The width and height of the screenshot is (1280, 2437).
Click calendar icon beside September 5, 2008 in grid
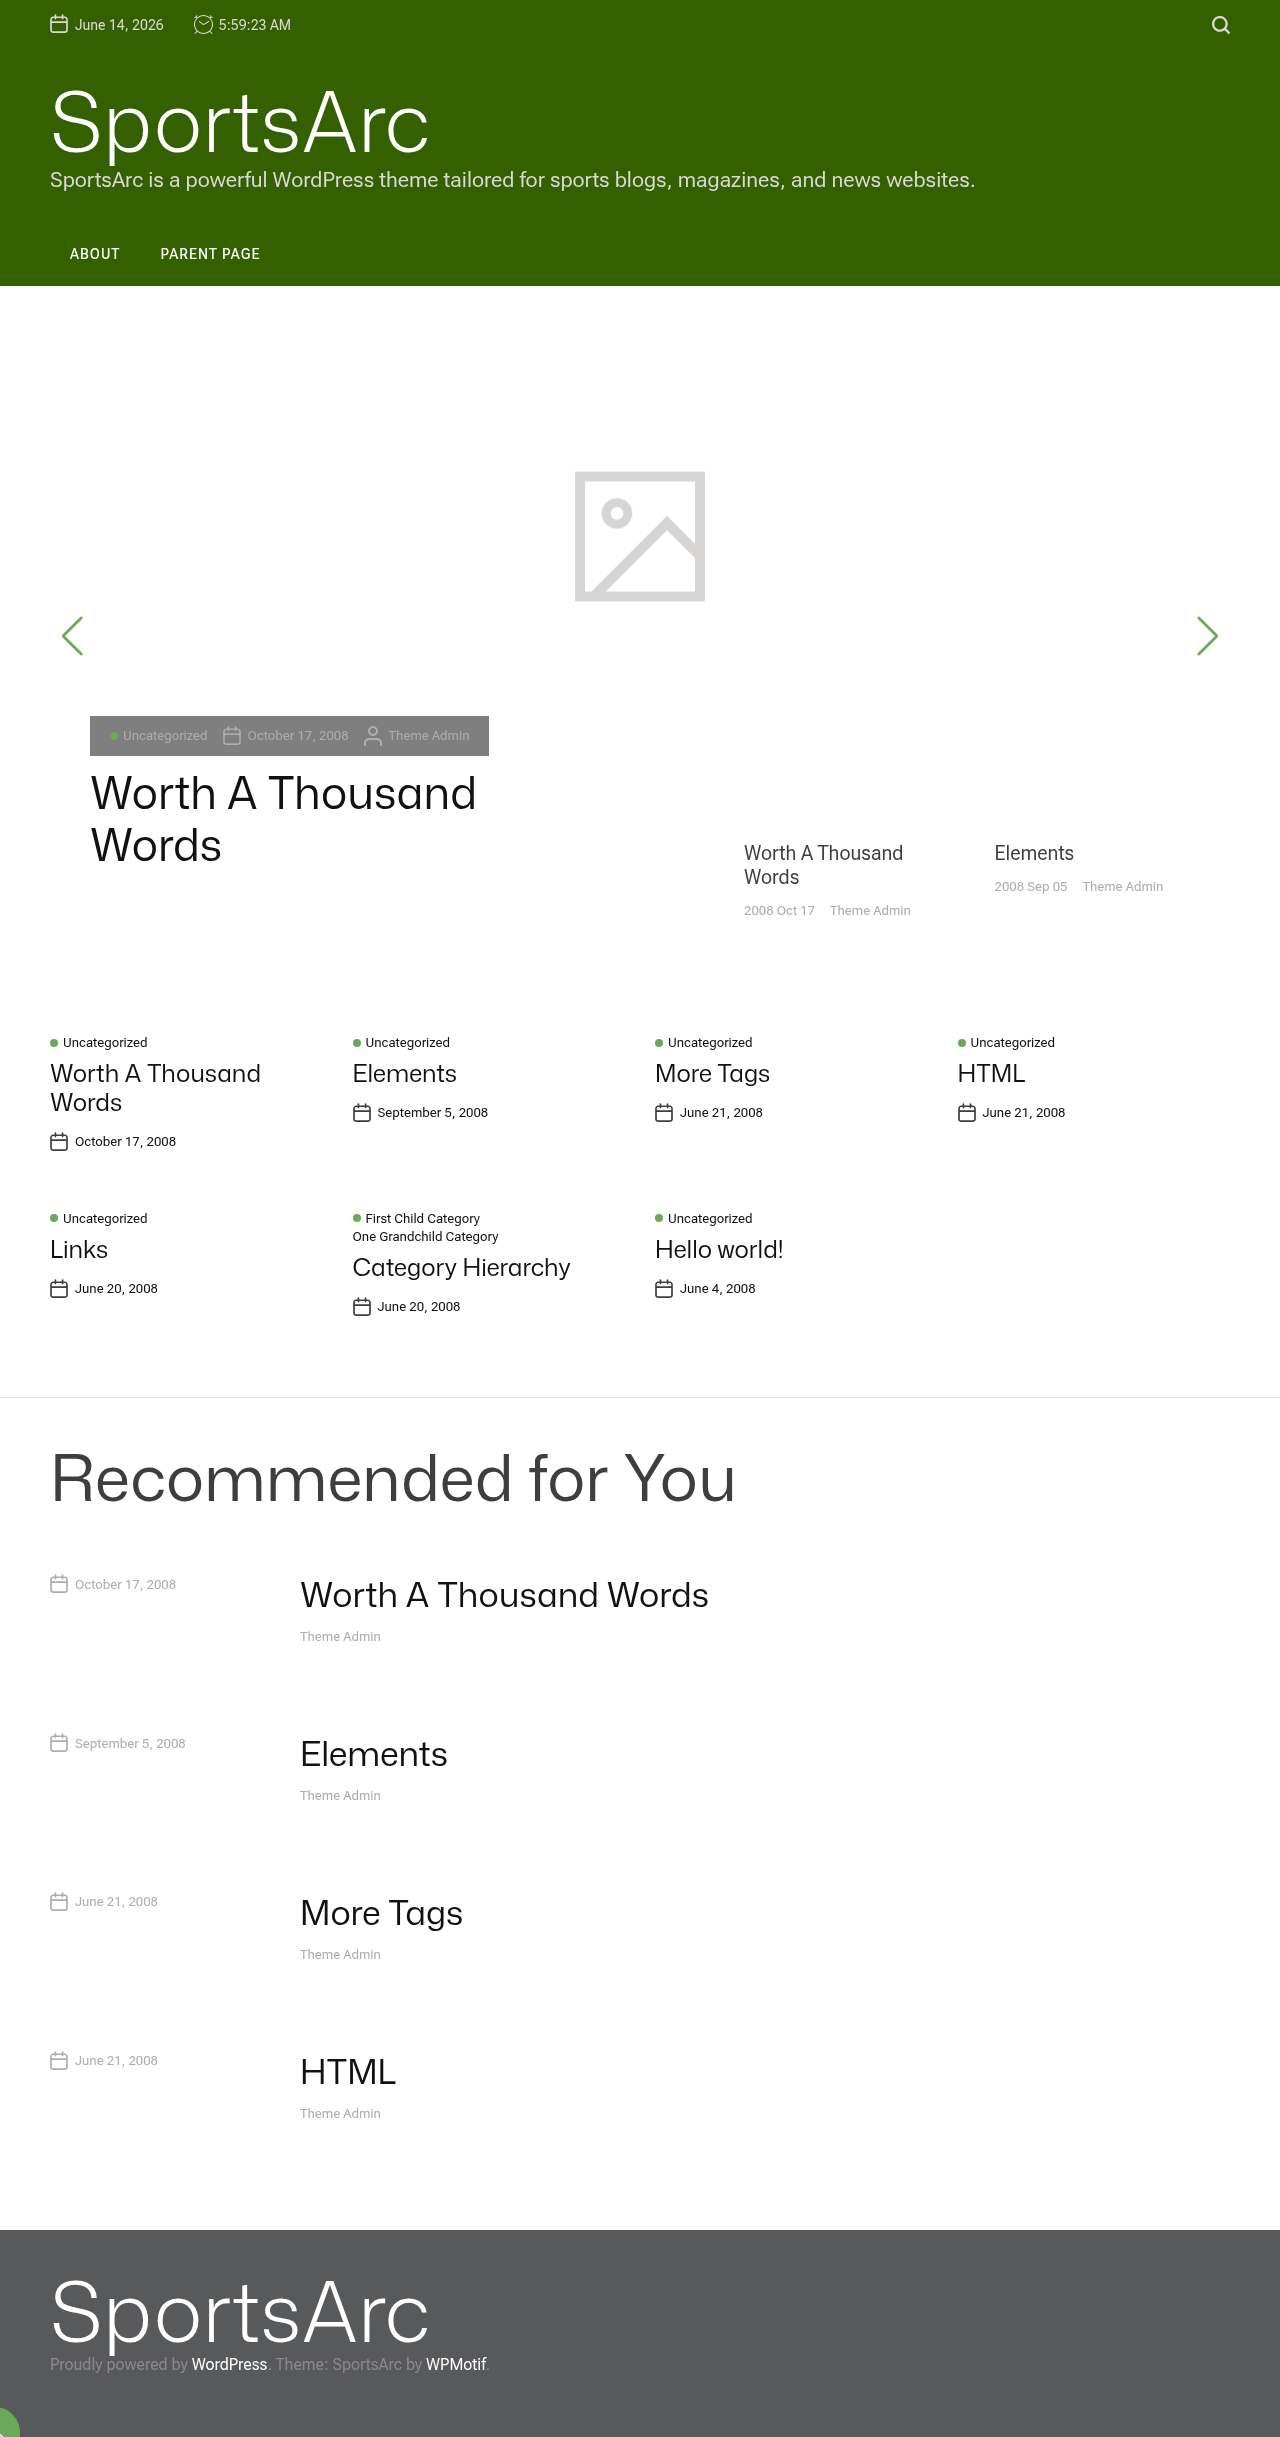coord(362,1113)
